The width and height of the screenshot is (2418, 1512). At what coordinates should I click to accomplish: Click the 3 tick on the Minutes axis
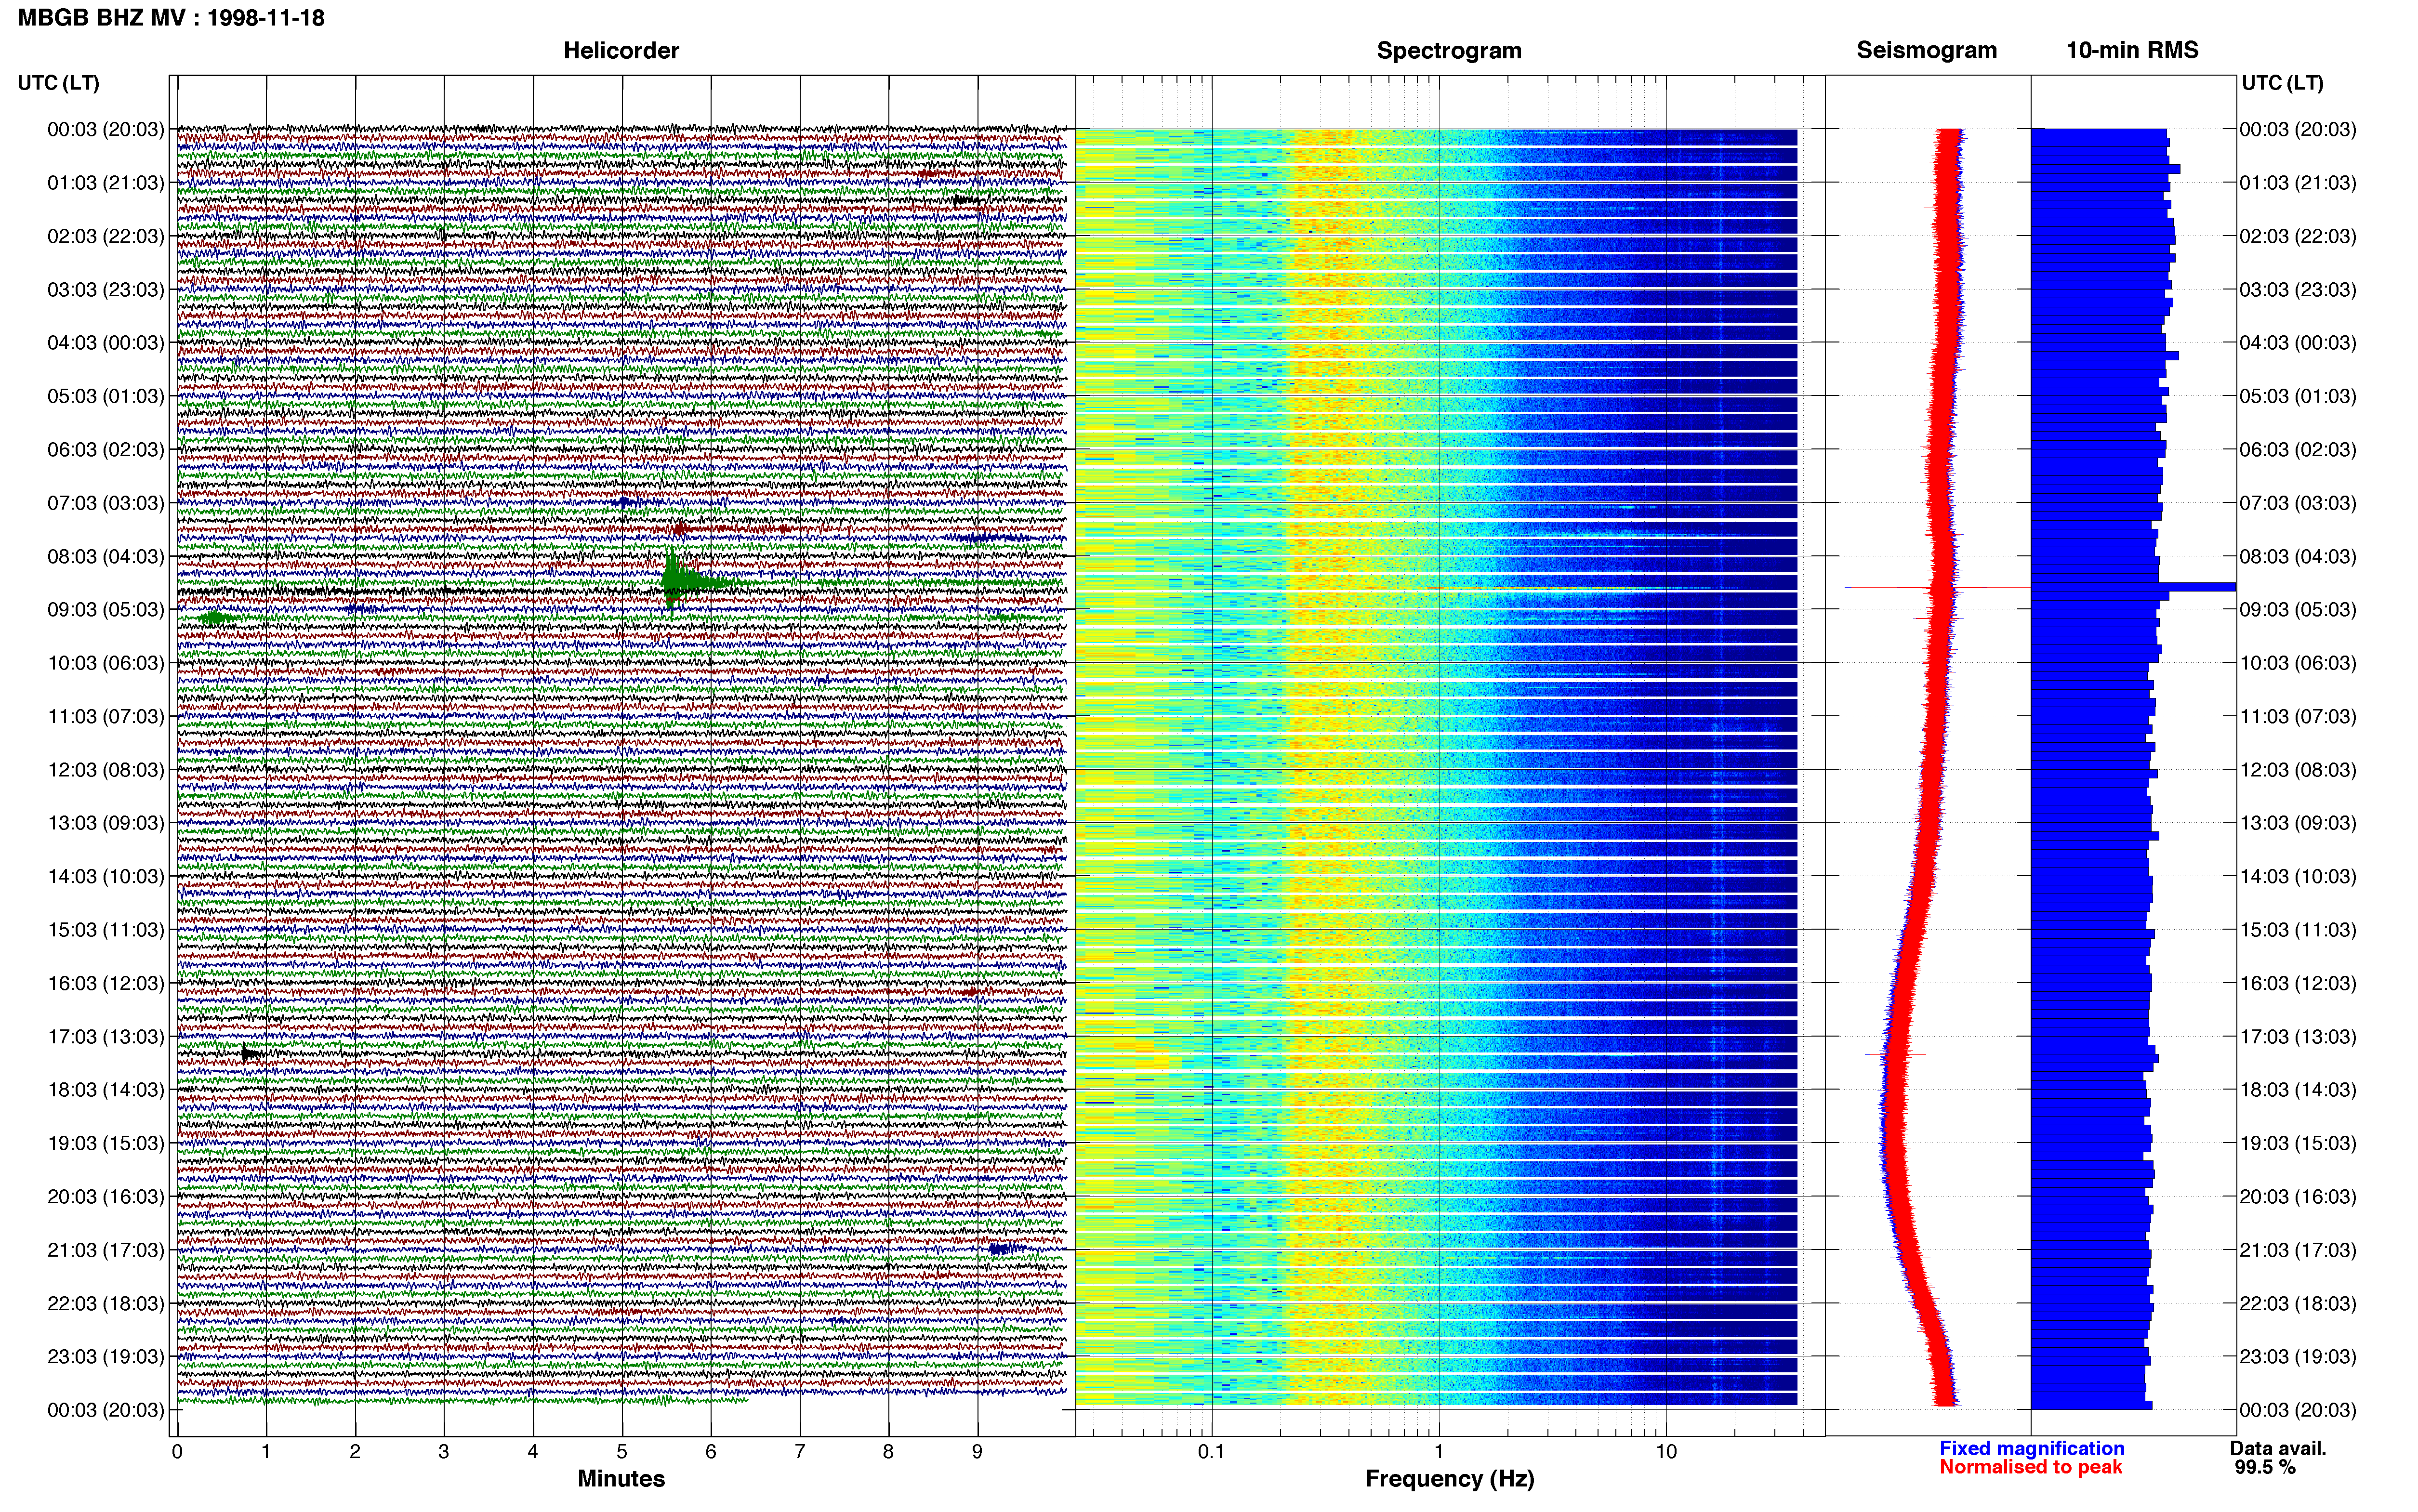pos(444,1452)
